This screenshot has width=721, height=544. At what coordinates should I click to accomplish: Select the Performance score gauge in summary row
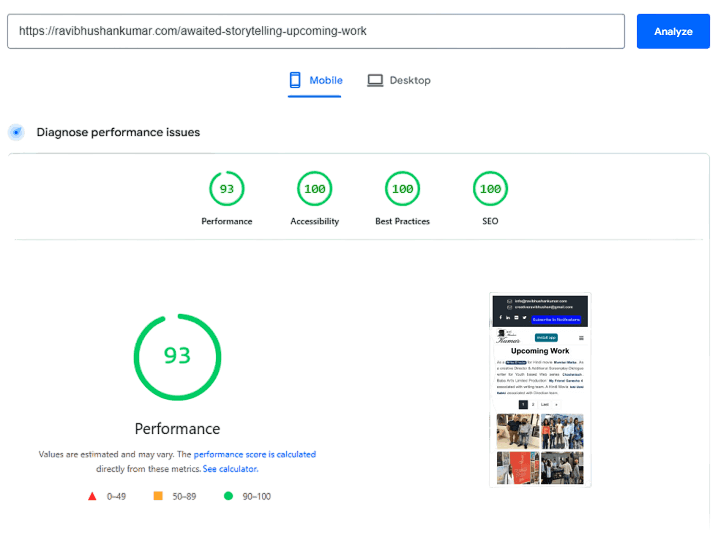[x=227, y=188]
